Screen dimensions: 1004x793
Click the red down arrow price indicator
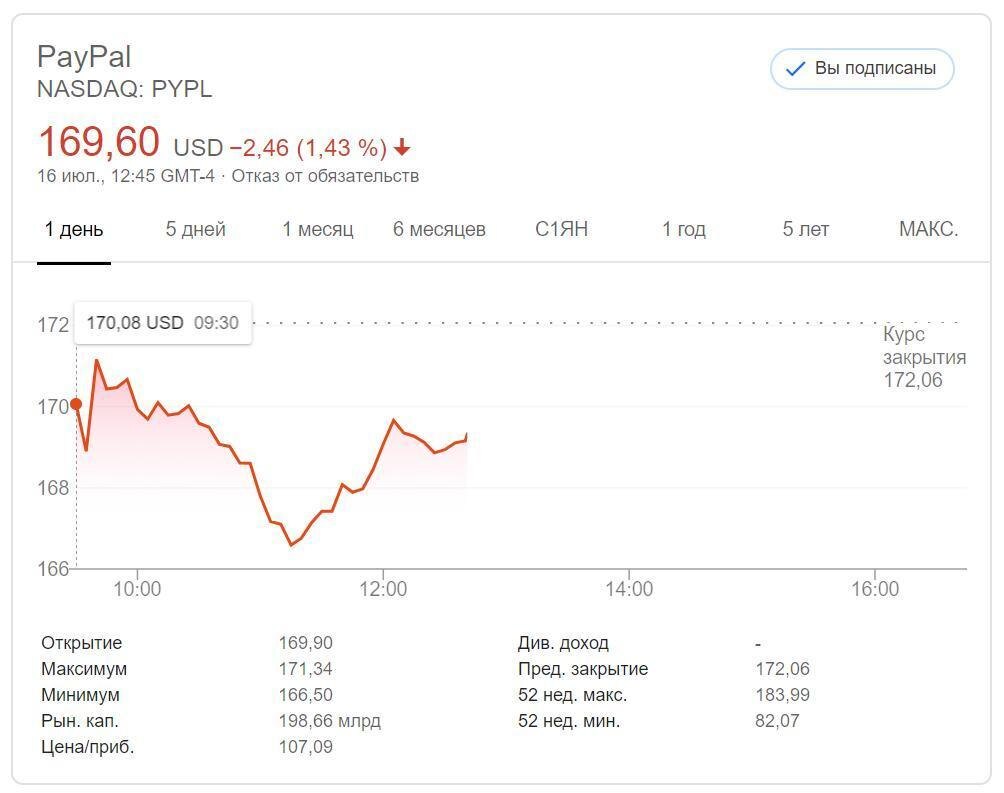402,148
